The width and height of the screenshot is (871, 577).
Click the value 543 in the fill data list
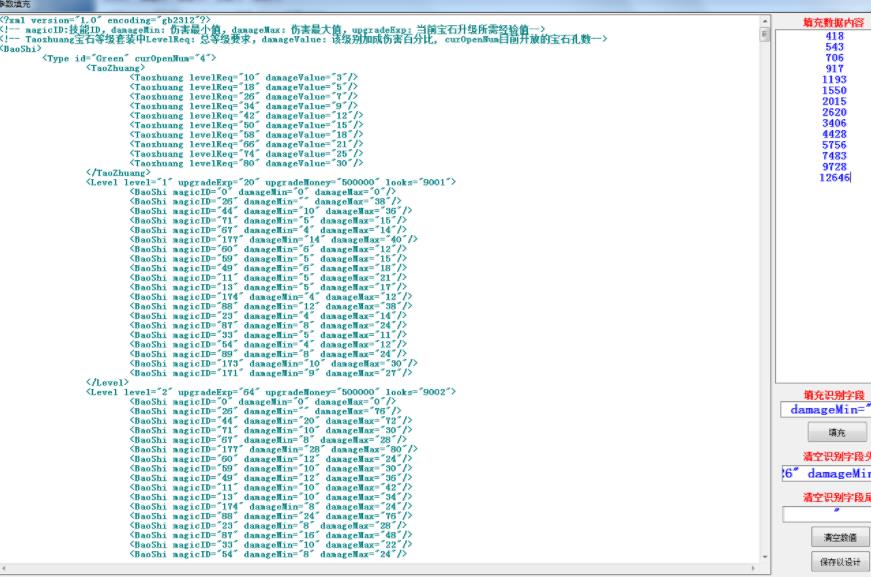click(x=834, y=47)
